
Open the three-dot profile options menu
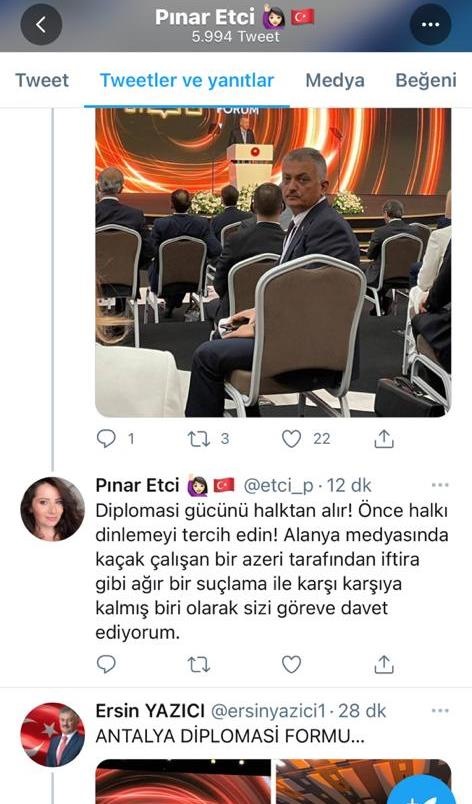(x=430, y=25)
